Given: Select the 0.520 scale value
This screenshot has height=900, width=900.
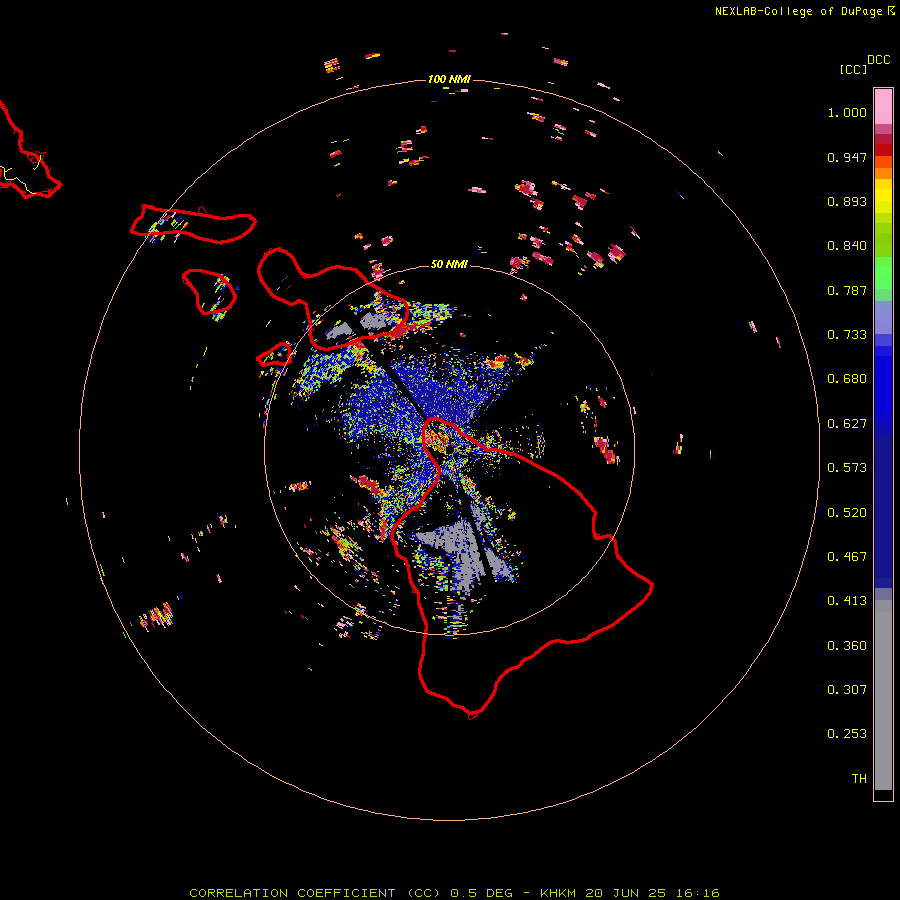Looking at the screenshot, I should click(x=847, y=513).
